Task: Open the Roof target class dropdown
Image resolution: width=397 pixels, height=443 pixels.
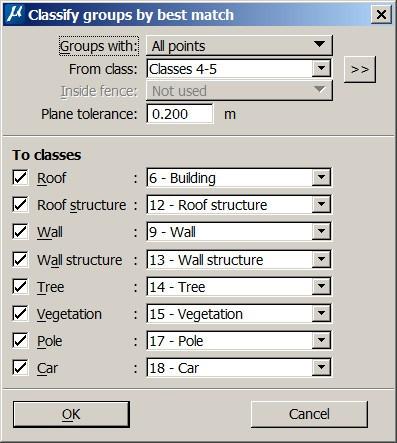Action: 239,177
